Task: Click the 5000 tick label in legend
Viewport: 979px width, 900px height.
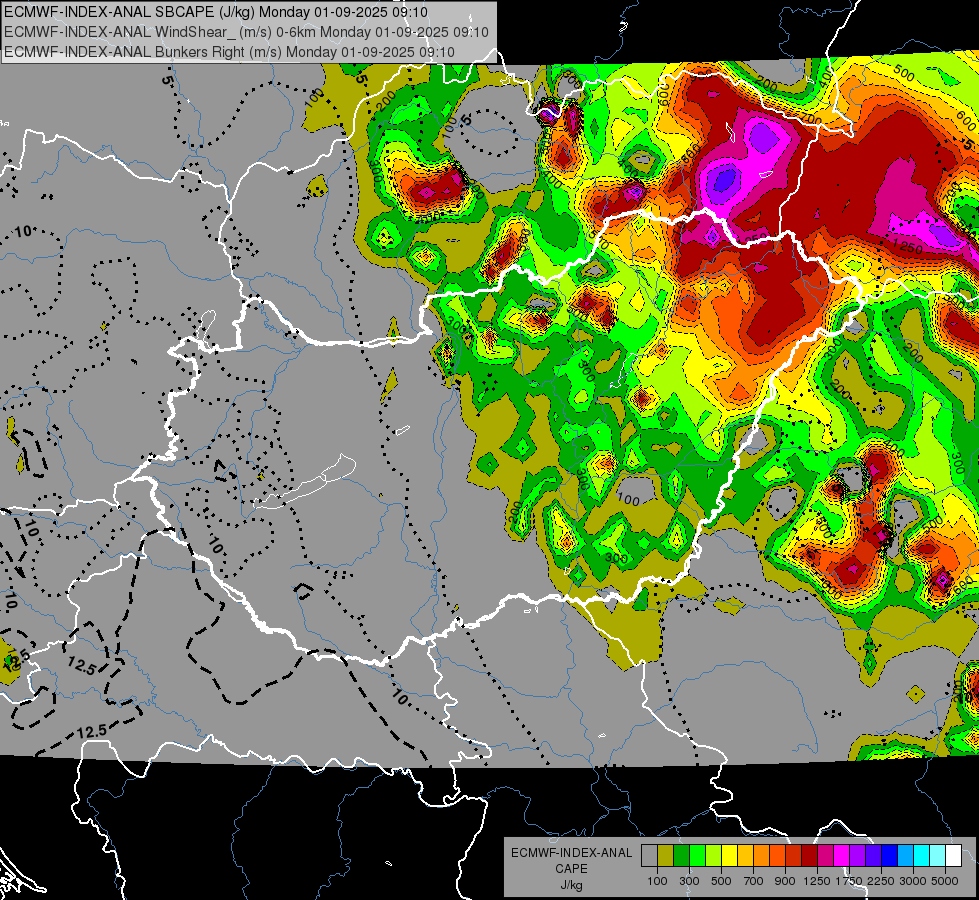Action: 945,881
